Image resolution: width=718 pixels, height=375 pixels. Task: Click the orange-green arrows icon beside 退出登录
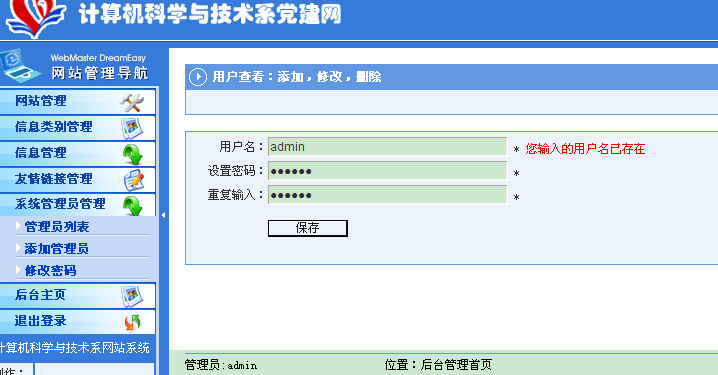(x=132, y=322)
